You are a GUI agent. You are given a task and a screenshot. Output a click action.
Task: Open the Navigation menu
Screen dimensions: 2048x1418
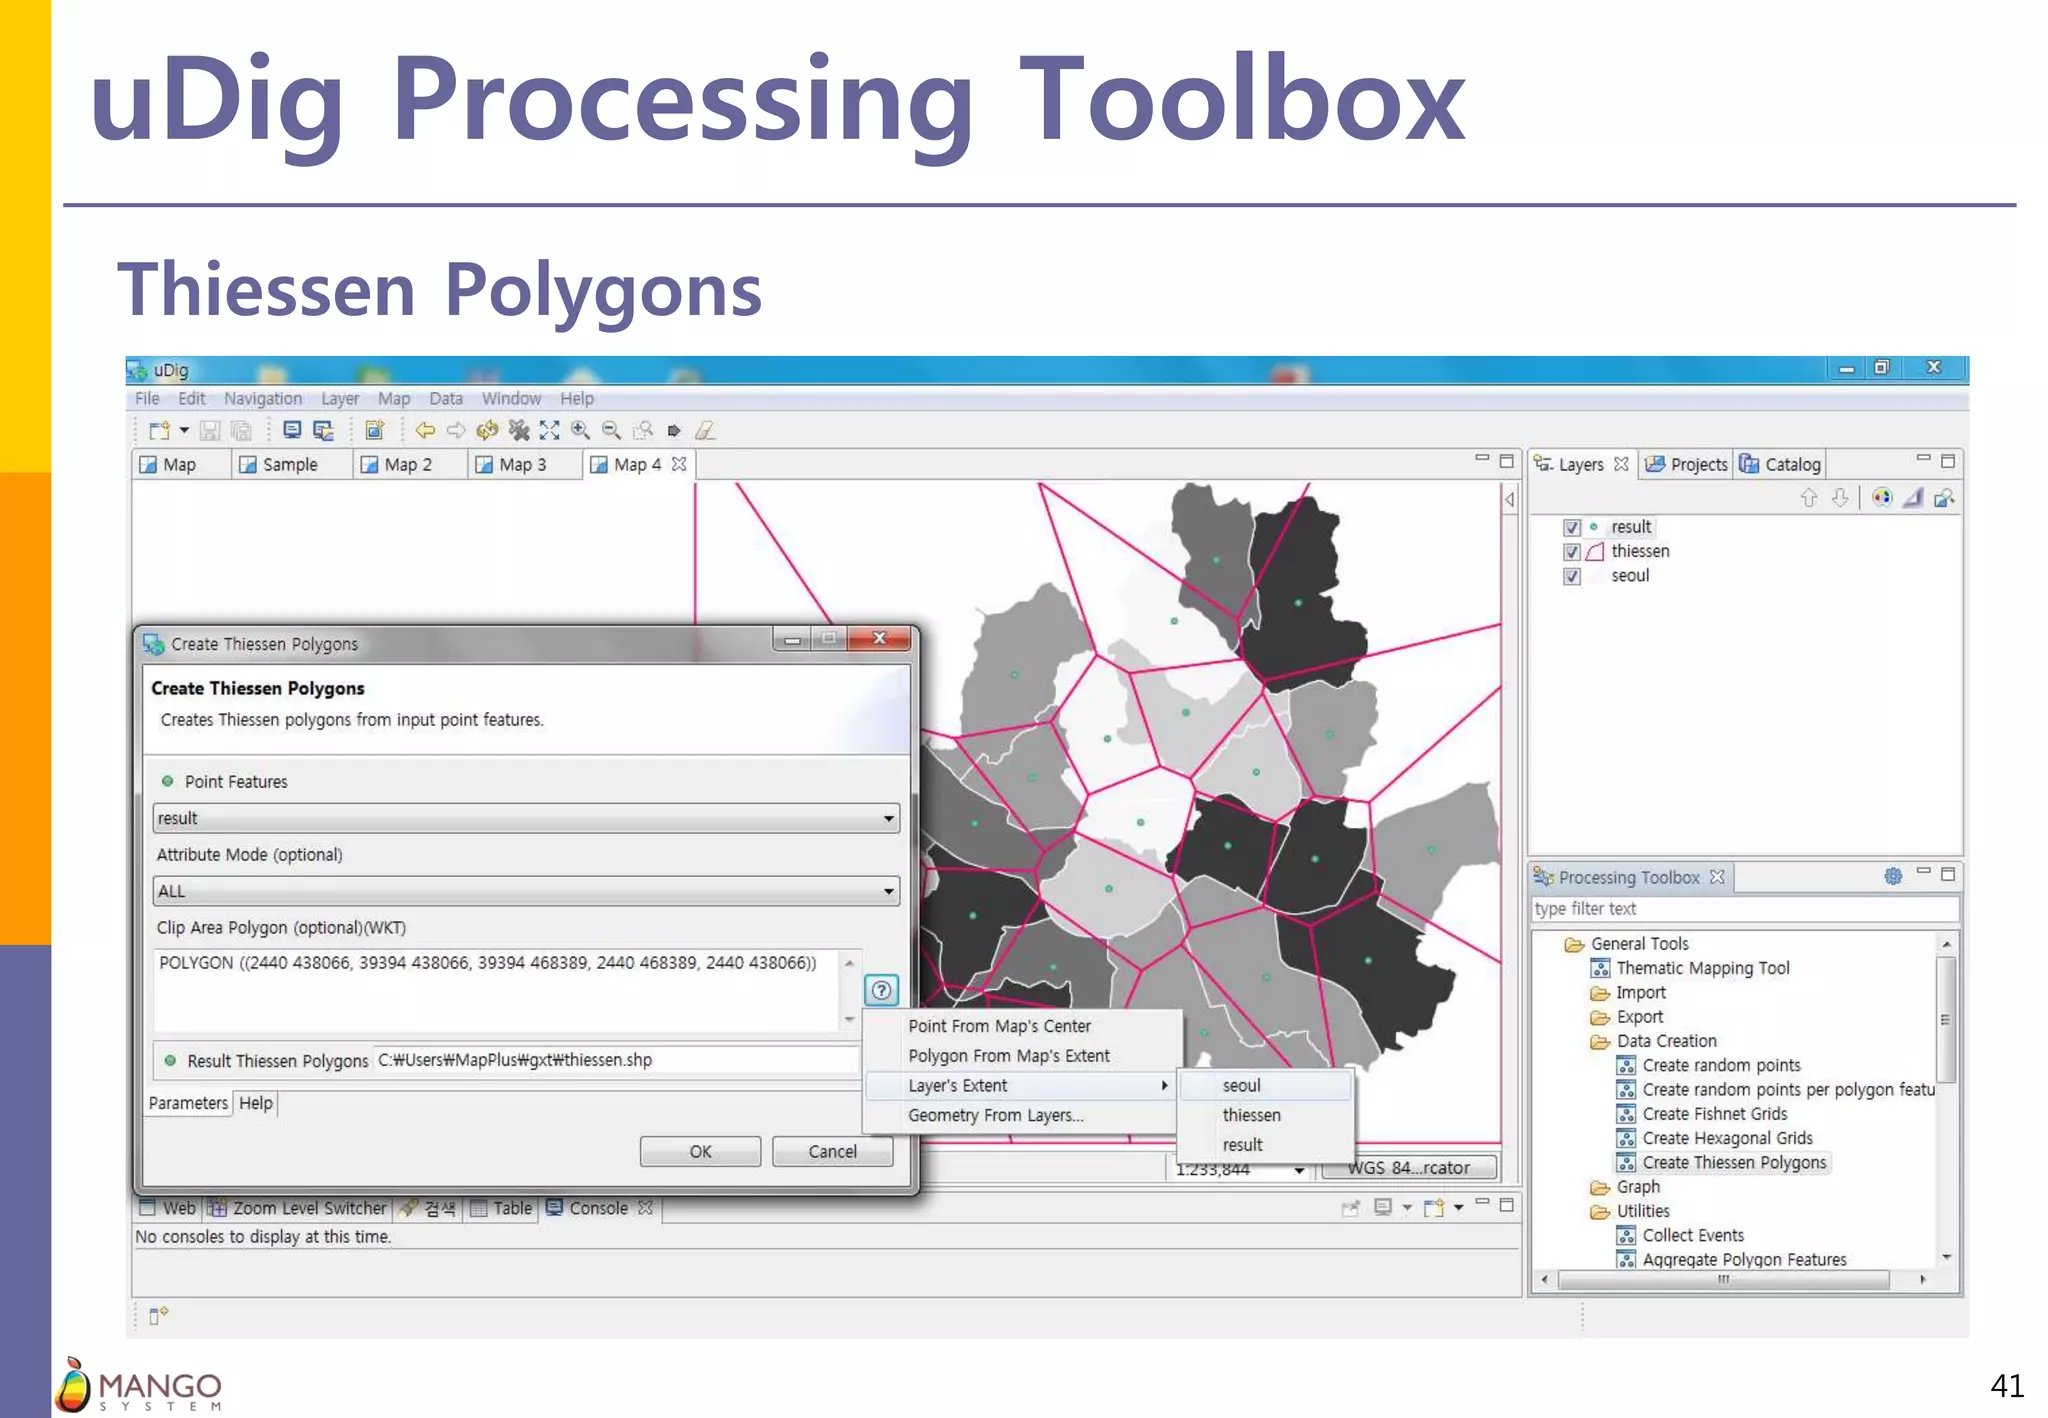[263, 399]
